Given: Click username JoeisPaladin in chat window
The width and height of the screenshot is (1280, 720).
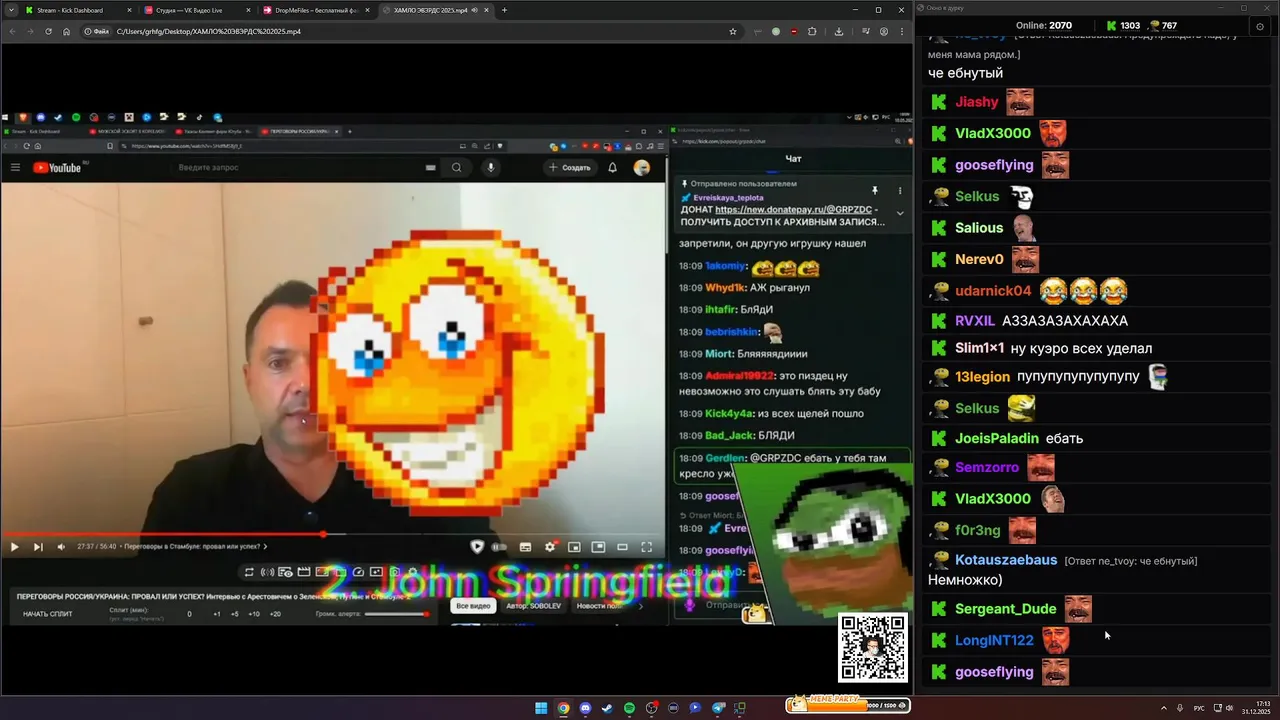Looking at the screenshot, I should click(997, 438).
